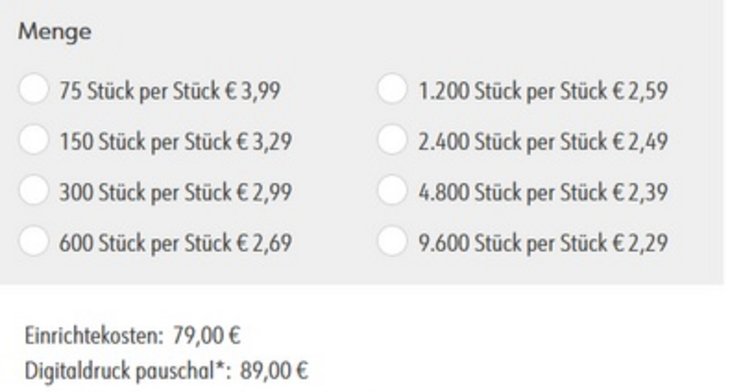Click the 'Digitaldruck pauschal*' footnote text

(128, 372)
